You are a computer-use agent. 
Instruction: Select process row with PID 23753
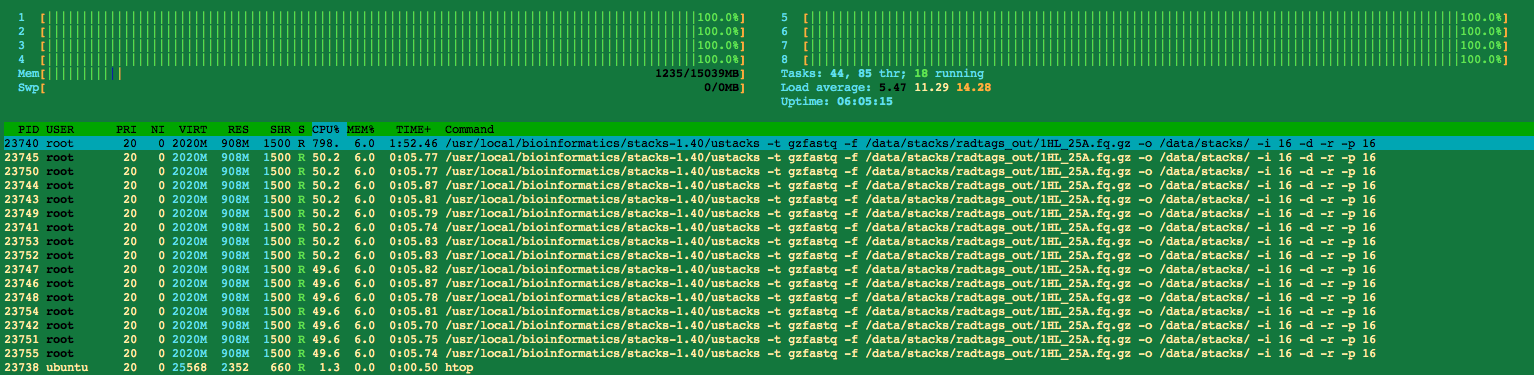(x=767, y=241)
